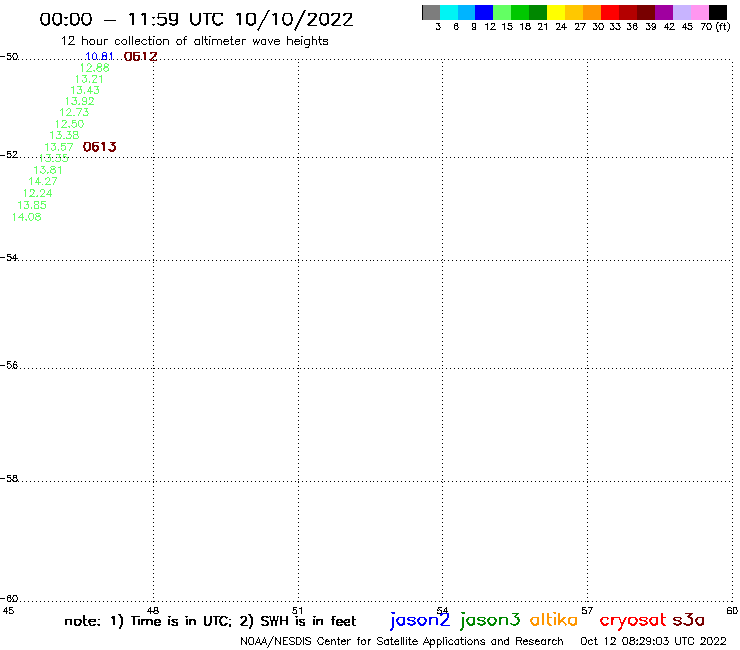
Task: Click the cyan swatch in the color scale
Action: [449, 12]
